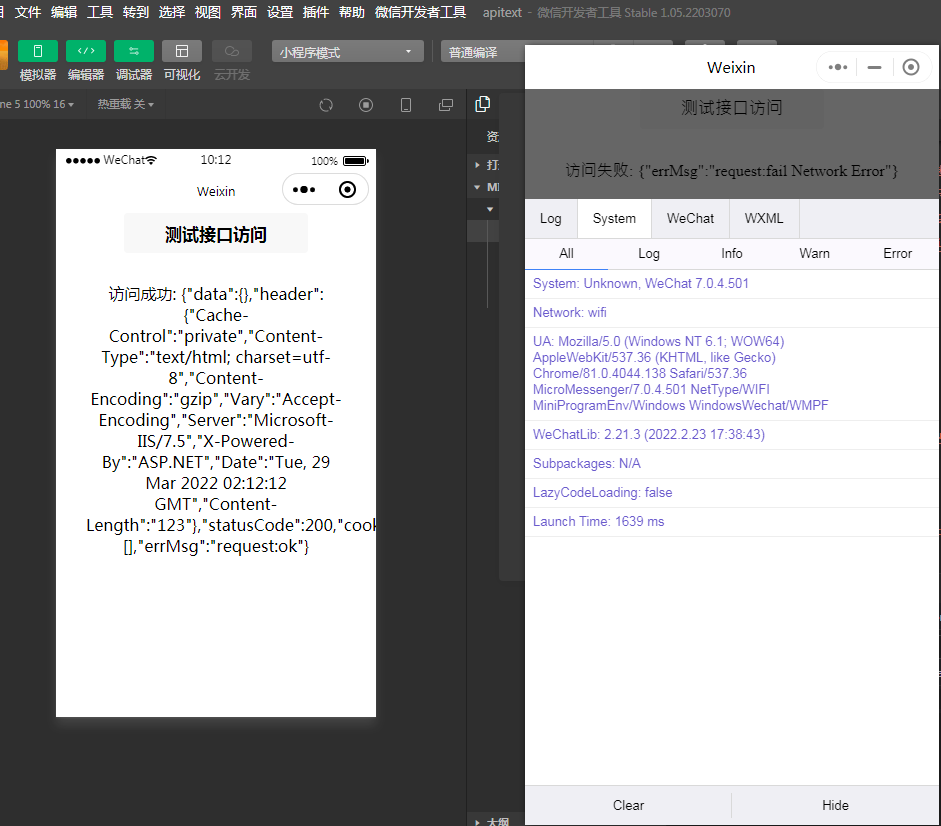941x826 pixels.
Task: Click the 'Network: wifi' log row
Action: (732, 313)
